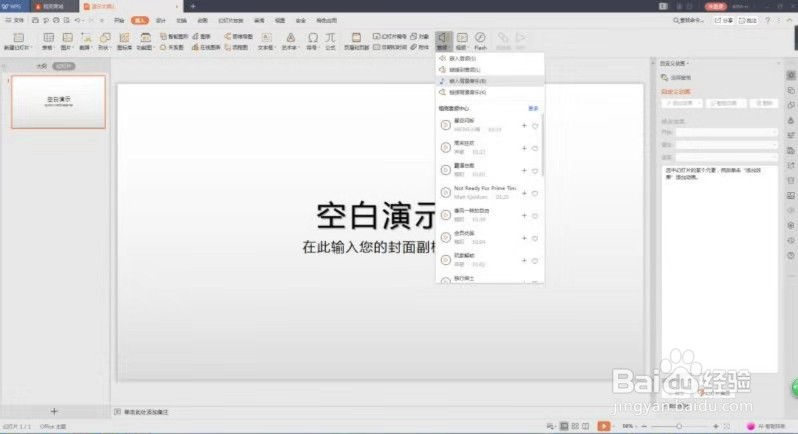Choose Embed Audio (嵌入音频) menu entry
Image resolution: width=798 pixels, height=434 pixels.
click(490, 58)
